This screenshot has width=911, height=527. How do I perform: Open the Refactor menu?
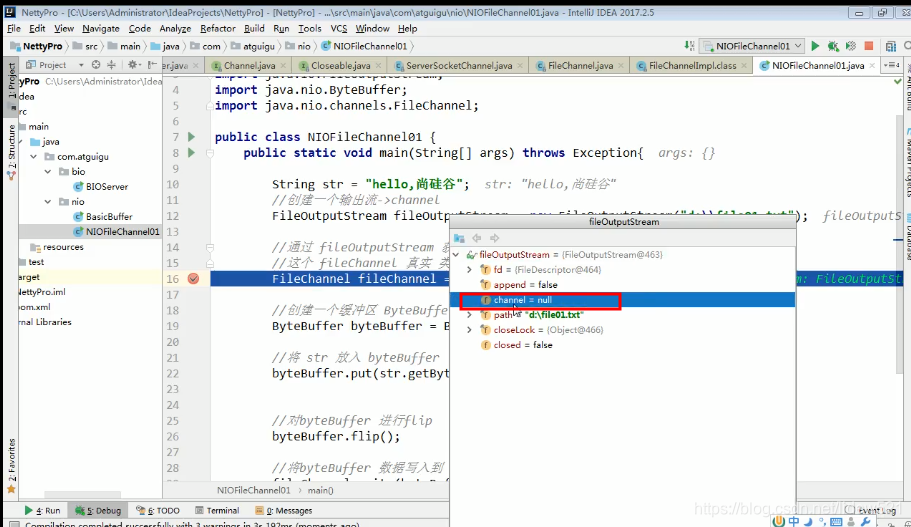click(217, 28)
